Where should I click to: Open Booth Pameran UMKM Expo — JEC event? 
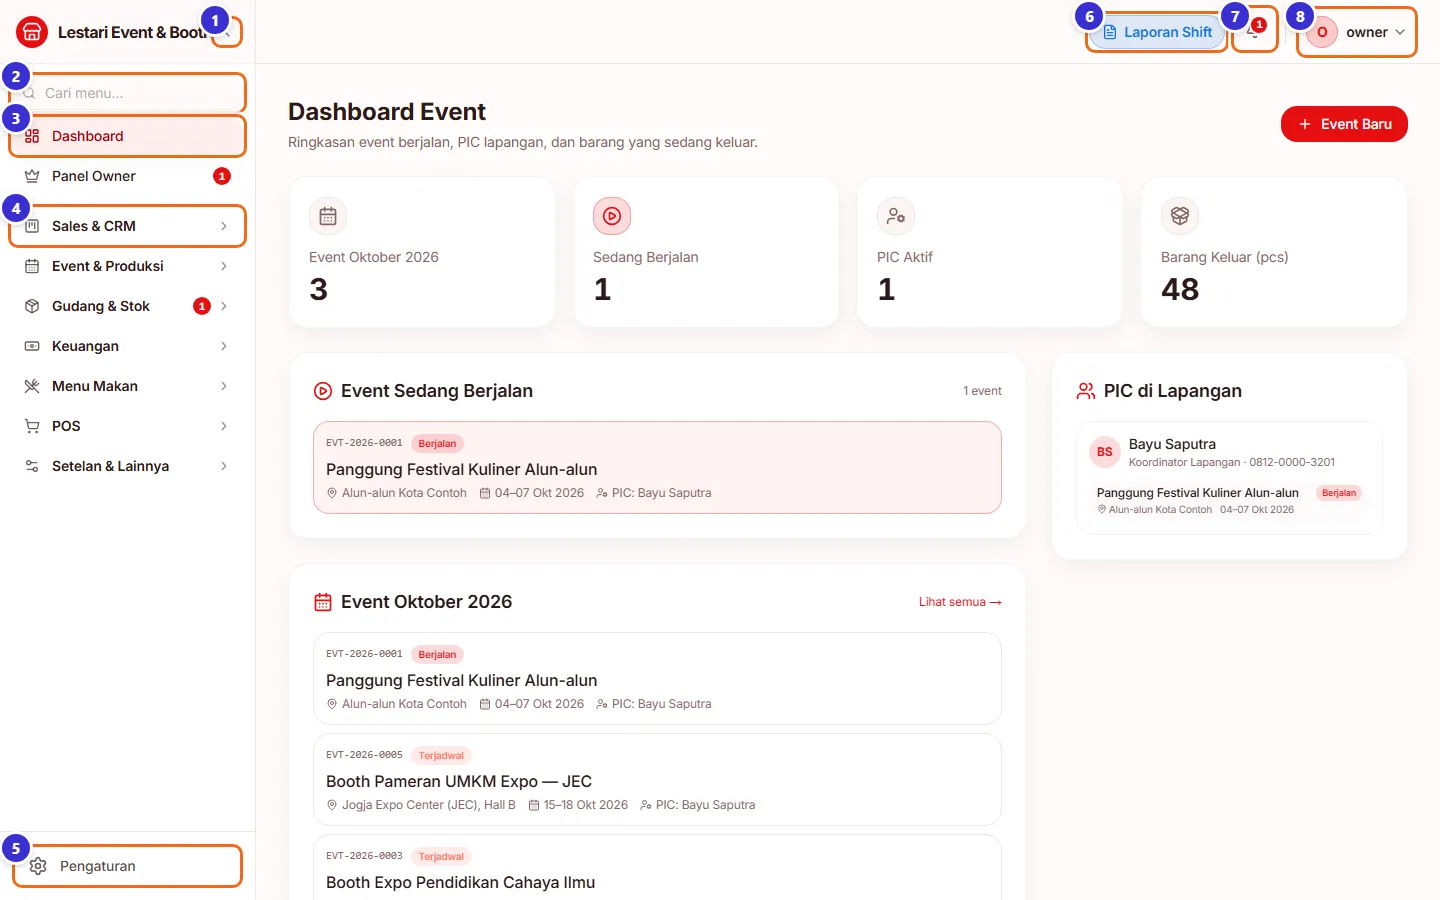[x=657, y=780]
